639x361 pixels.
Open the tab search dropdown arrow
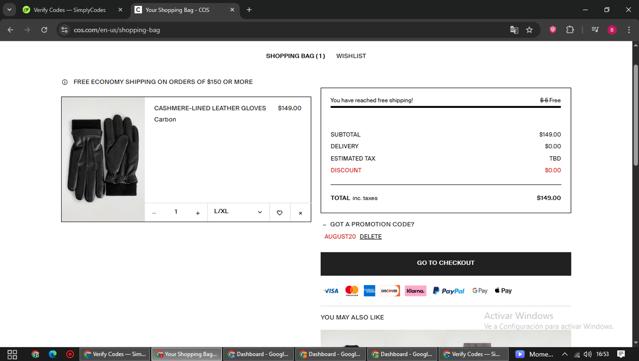point(9,10)
